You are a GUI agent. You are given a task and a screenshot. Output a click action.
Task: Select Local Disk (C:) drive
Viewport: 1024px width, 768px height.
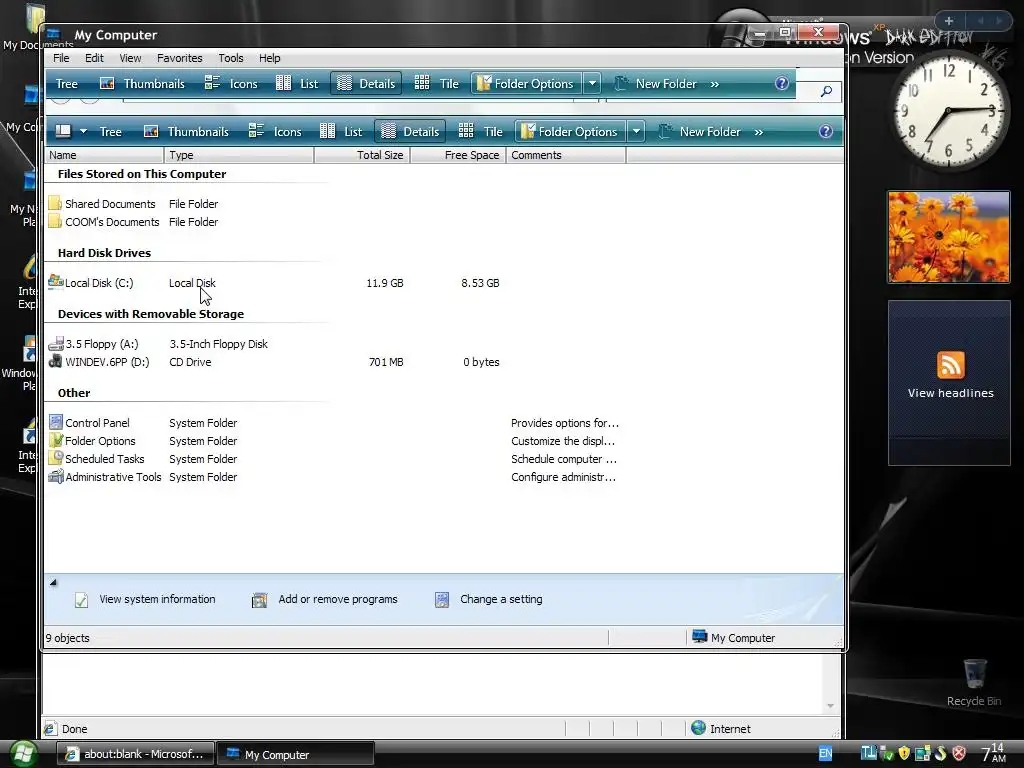click(x=91, y=283)
